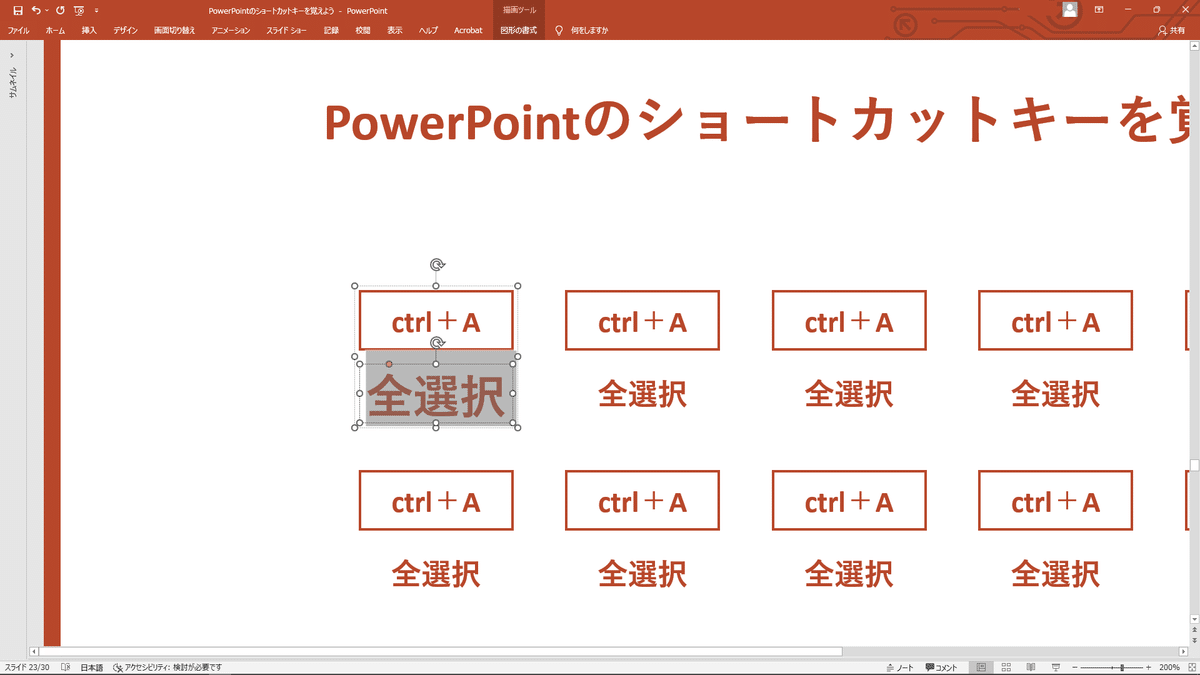
Task: Switch to Slide Sorter view icon
Action: click(x=1006, y=667)
